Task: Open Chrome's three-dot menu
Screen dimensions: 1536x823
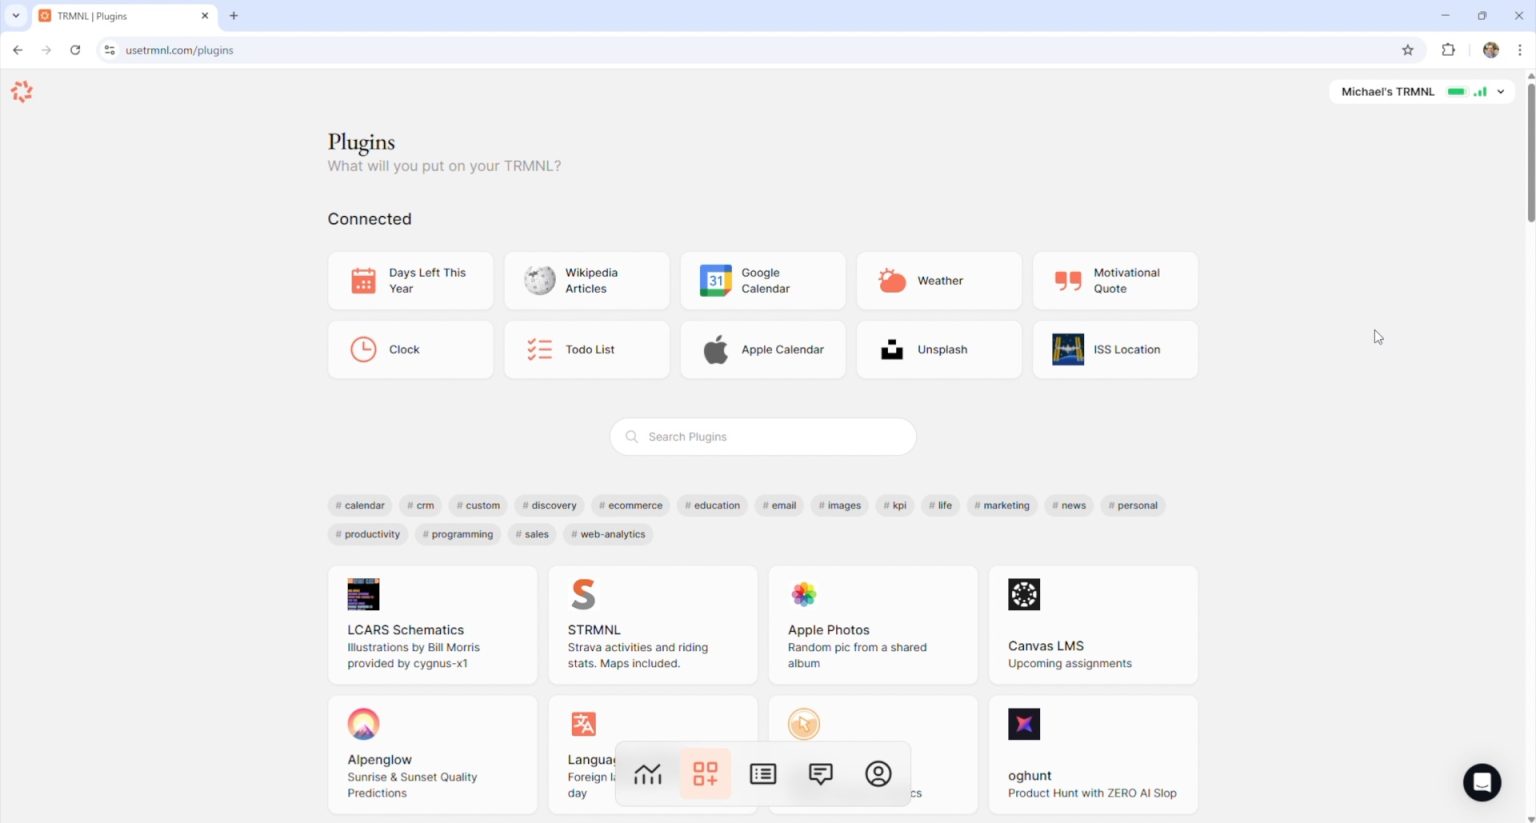Action: (1520, 50)
